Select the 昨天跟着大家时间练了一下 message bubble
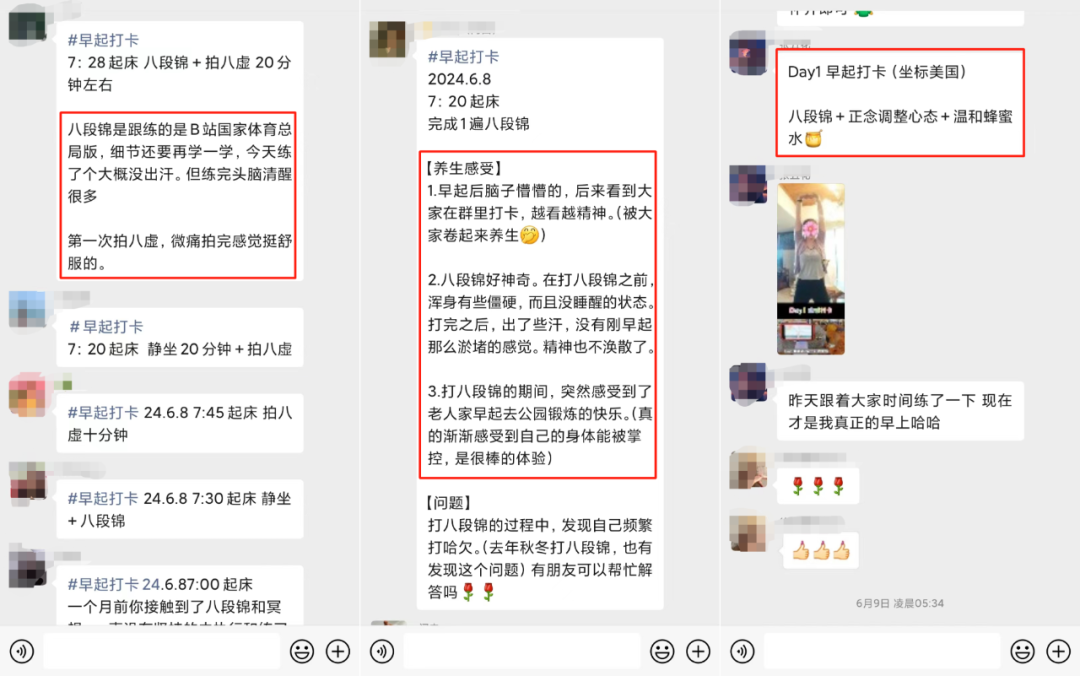 click(x=900, y=411)
